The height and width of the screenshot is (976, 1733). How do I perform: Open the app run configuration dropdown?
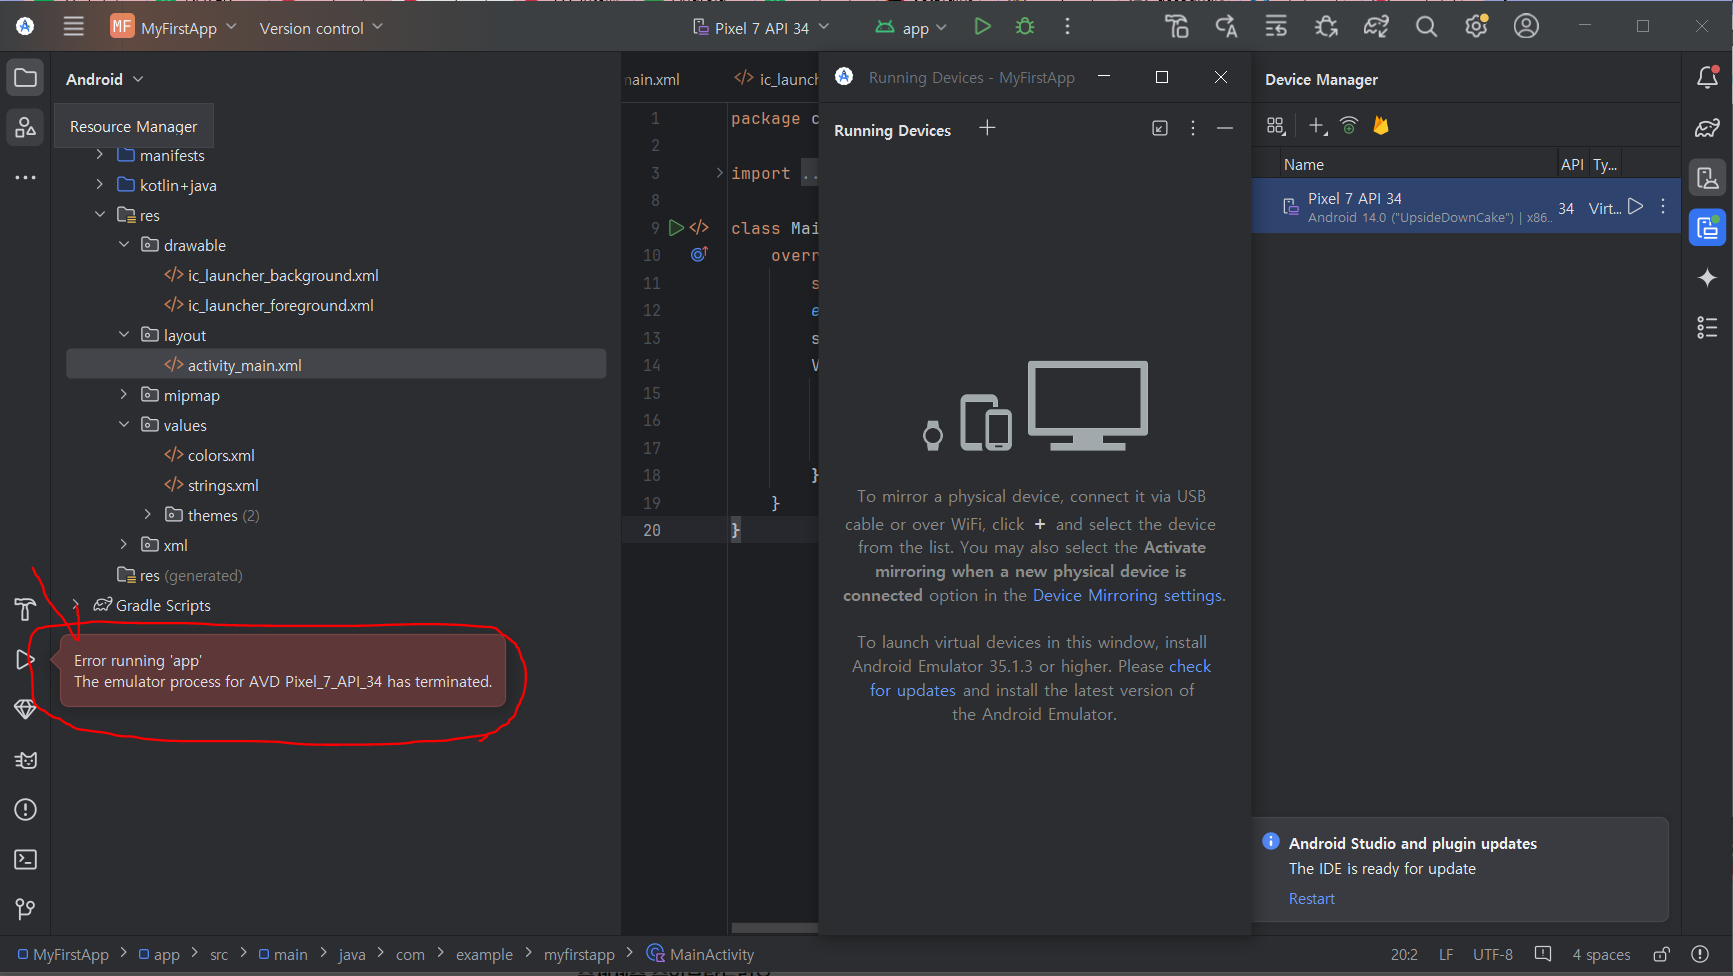911,28
